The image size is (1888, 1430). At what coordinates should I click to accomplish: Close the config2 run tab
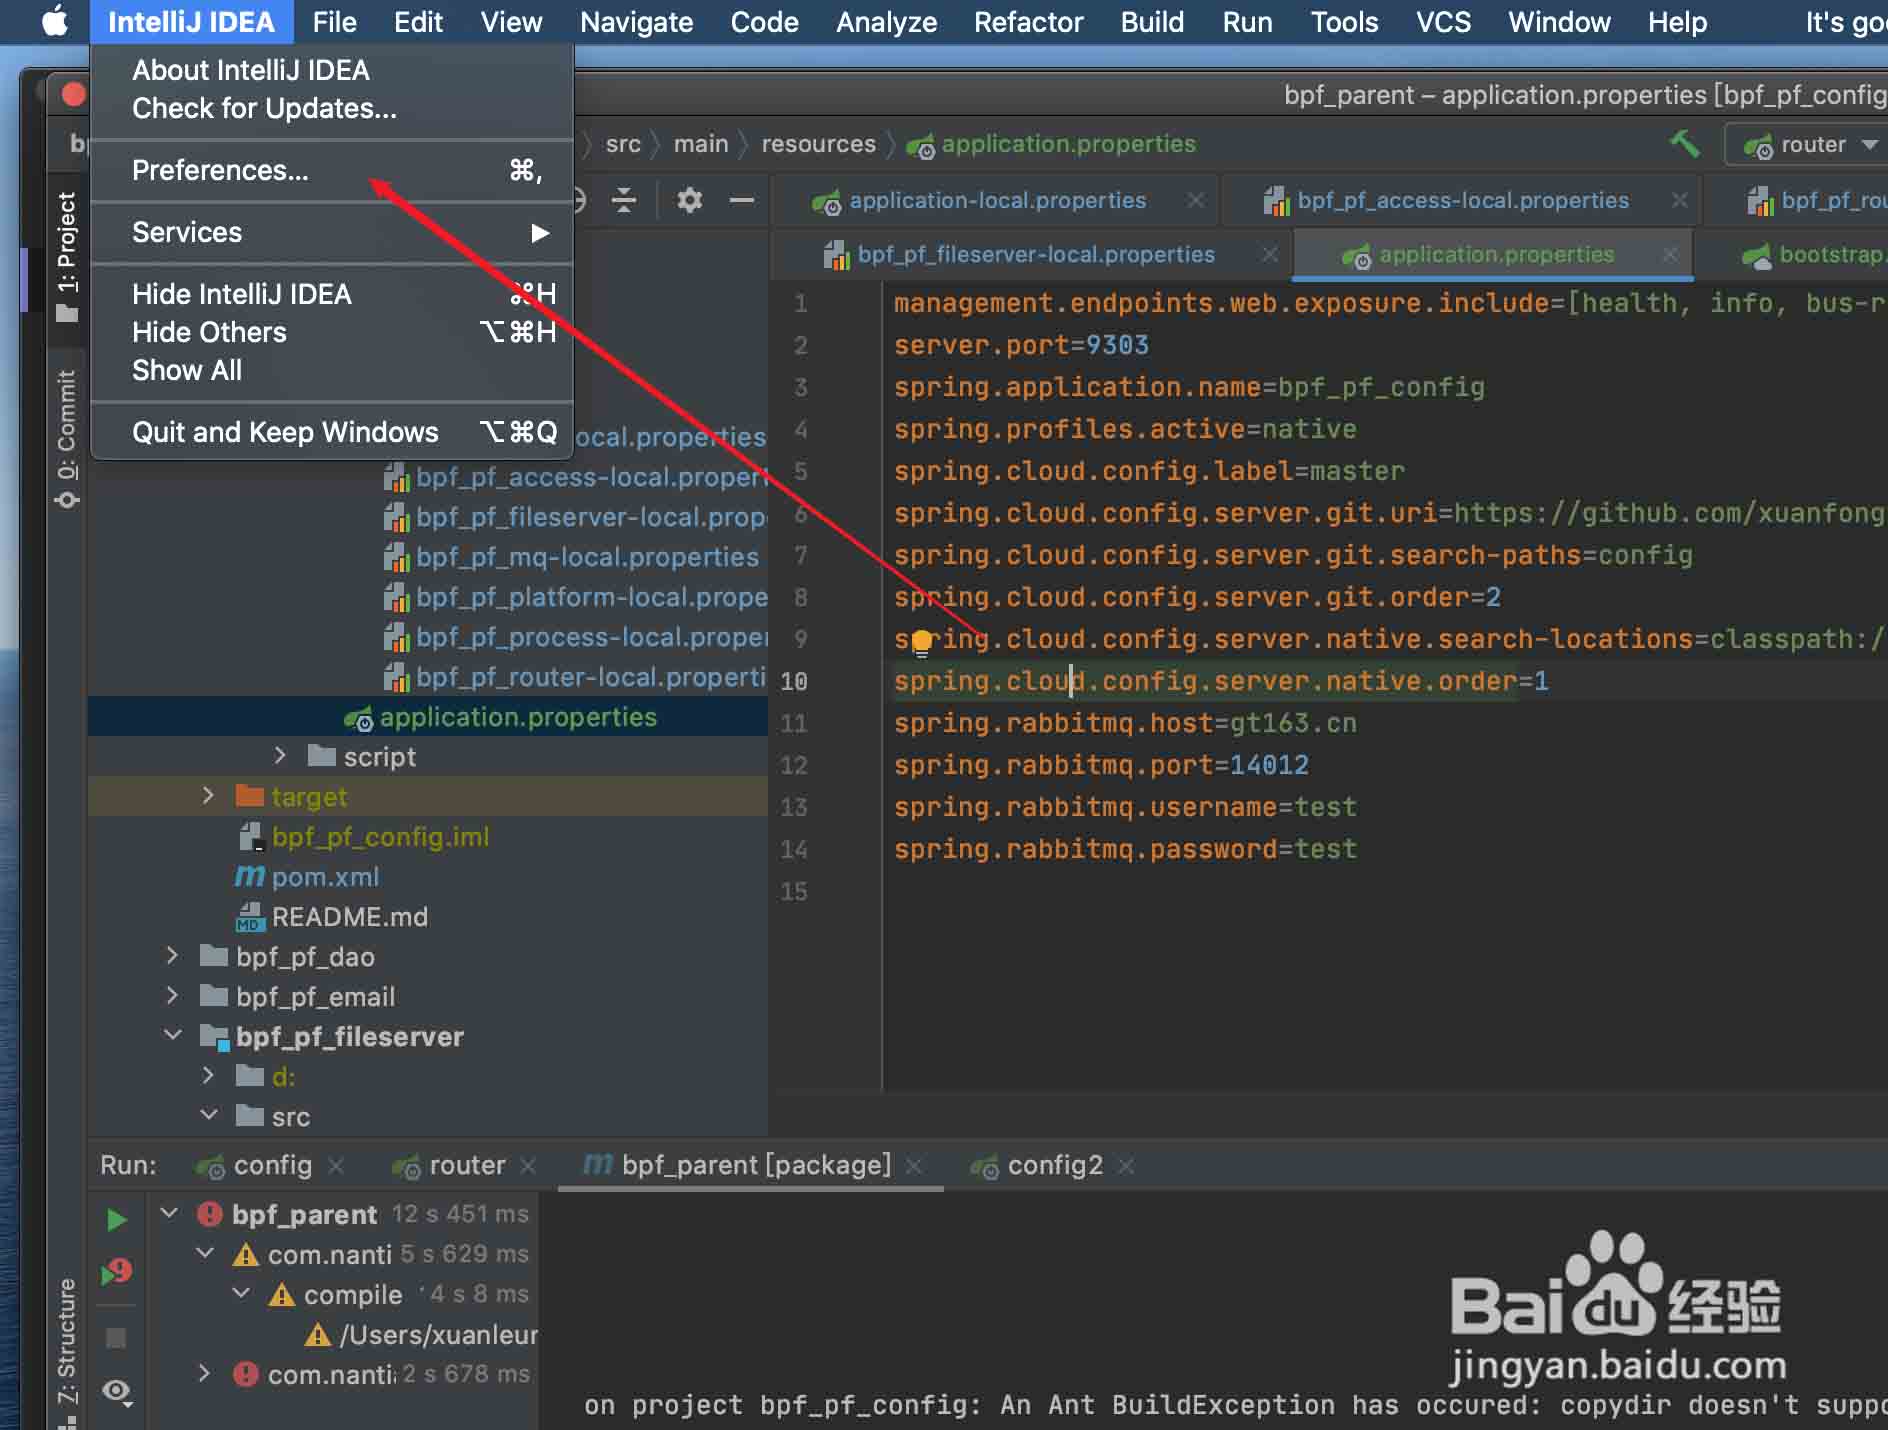[1127, 1166]
